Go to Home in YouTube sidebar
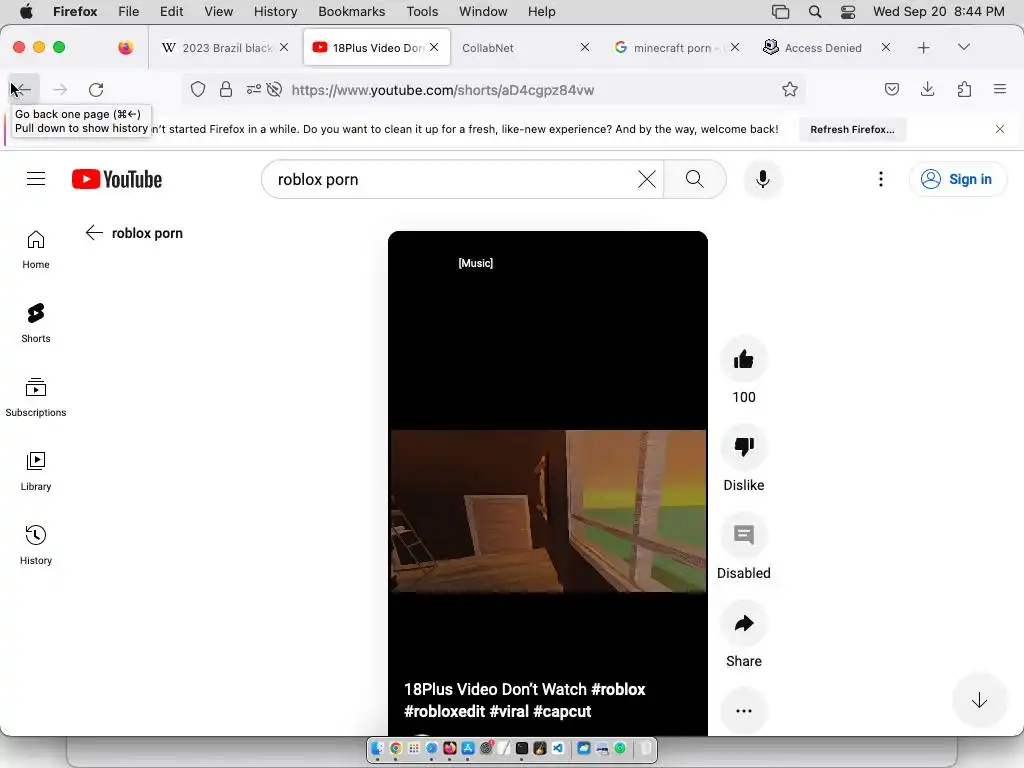Image resolution: width=1024 pixels, height=768 pixels. coord(36,249)
